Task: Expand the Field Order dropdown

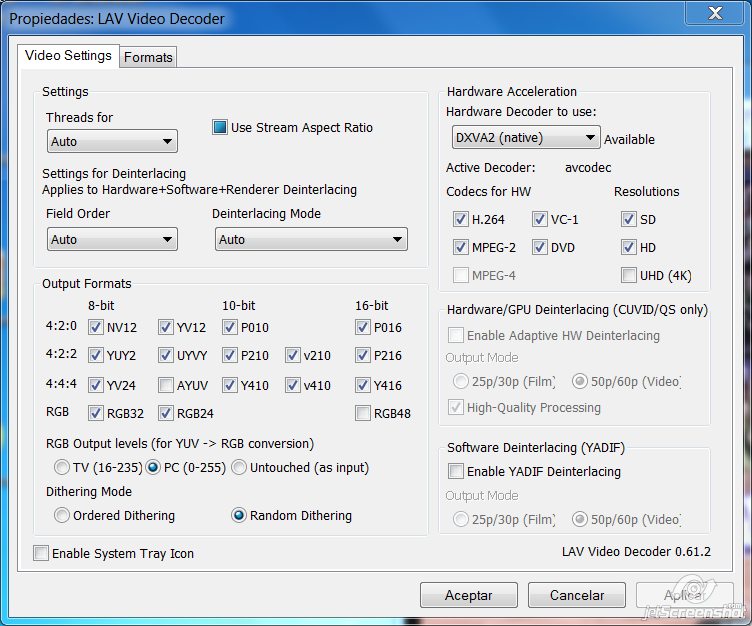Action: click(x=112, y=240)
